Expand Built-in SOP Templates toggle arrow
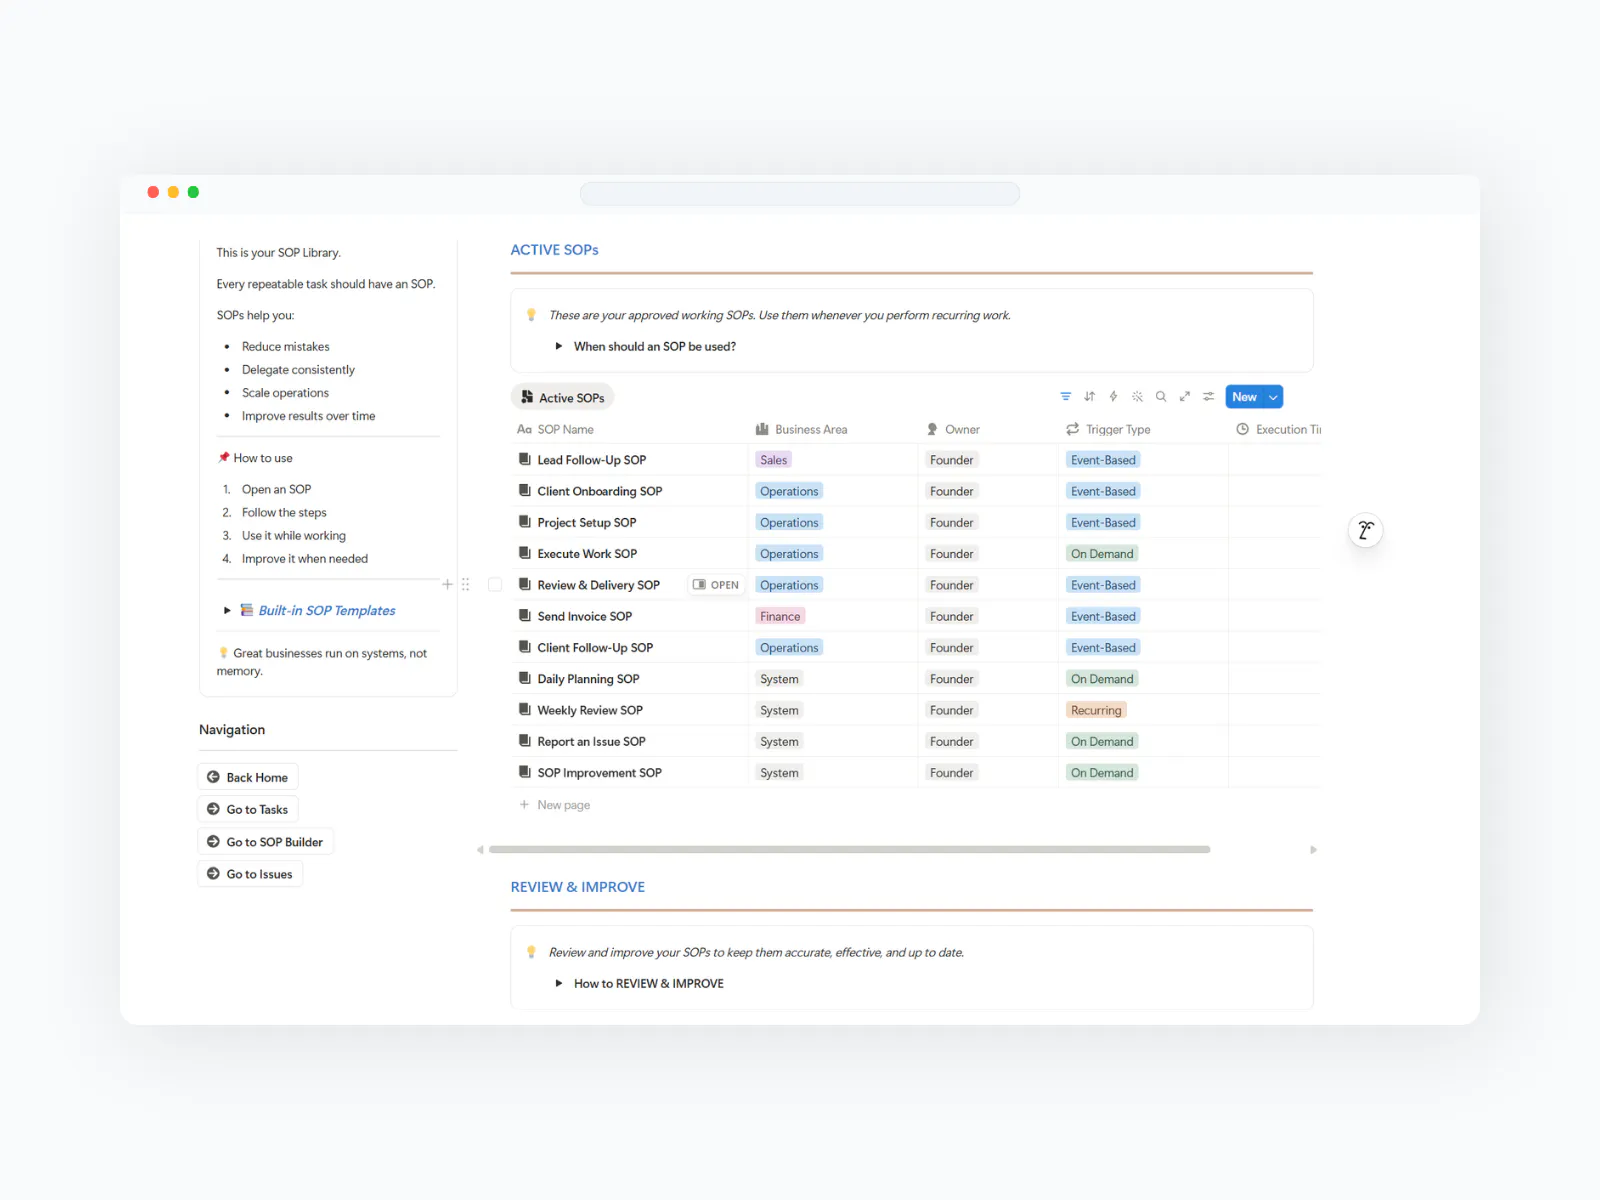The image size is (1600, 1200). click(x=227, y=610)
